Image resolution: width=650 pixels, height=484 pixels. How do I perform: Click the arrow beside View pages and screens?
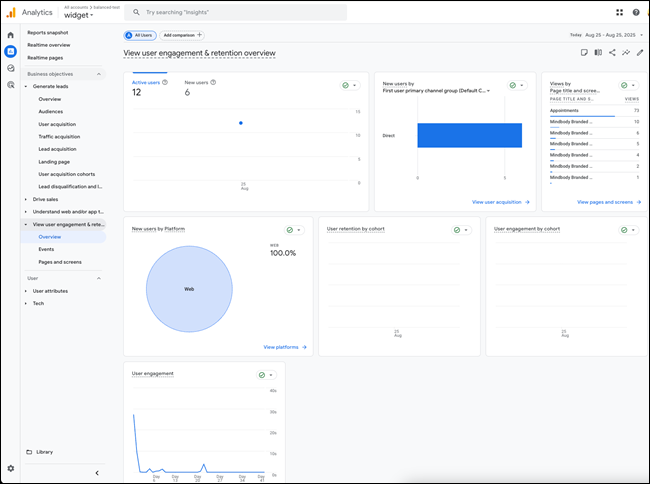(x=639, y=202)
